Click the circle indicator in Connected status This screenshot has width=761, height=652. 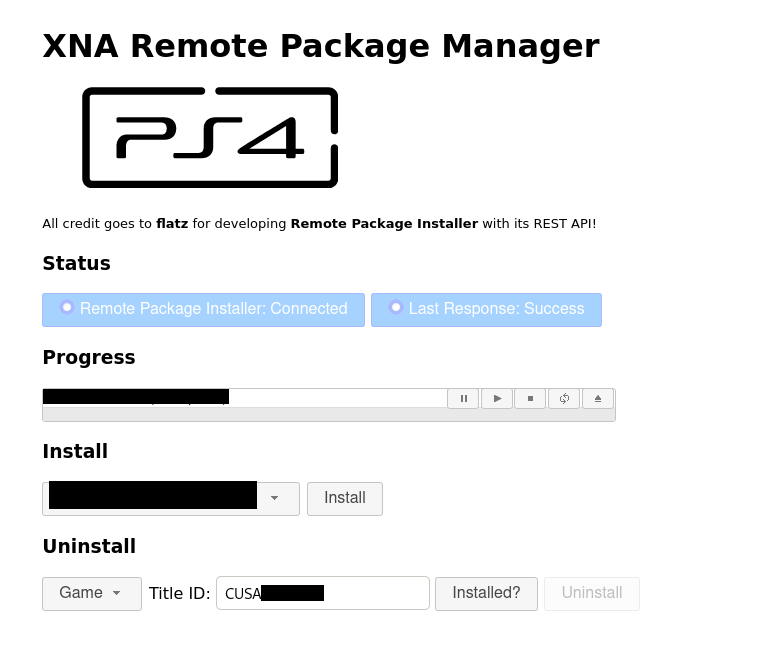pos(67,307)
